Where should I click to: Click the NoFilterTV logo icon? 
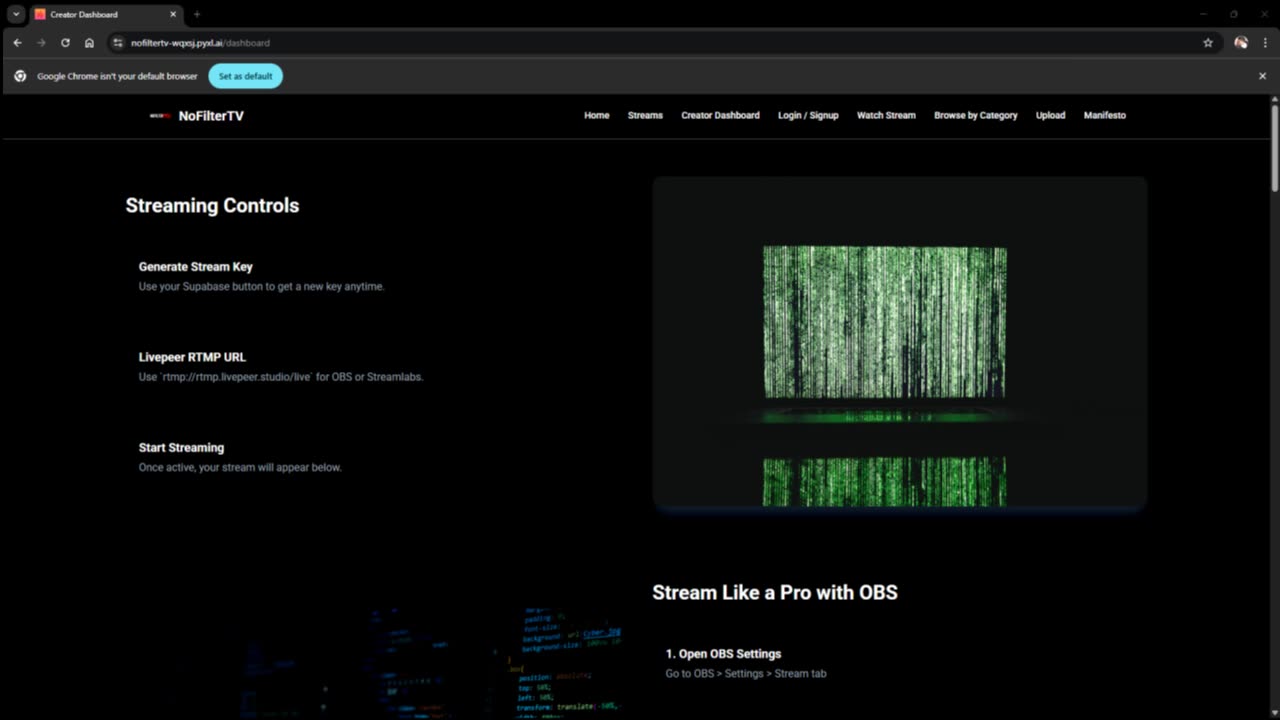pyautogui.click(x=161, y=116)
